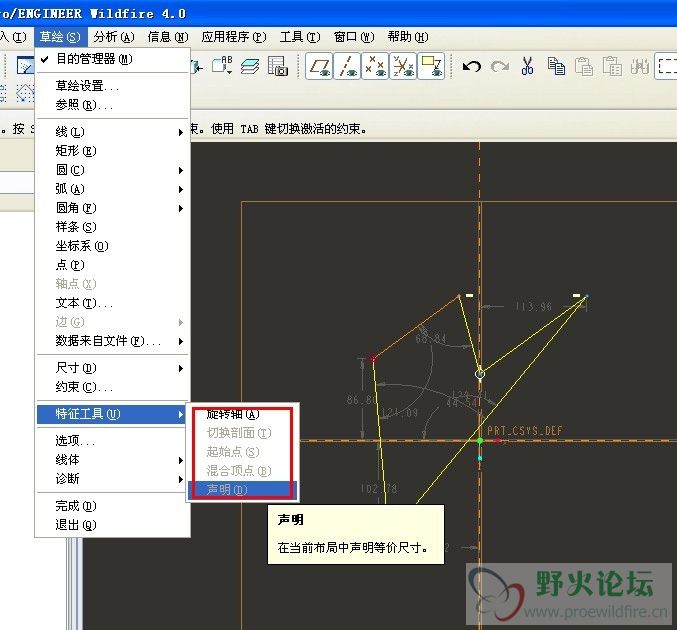This screenshot has width=677, height=630.
Task: Click the Paste Special icon
Action: pos(612,66)
